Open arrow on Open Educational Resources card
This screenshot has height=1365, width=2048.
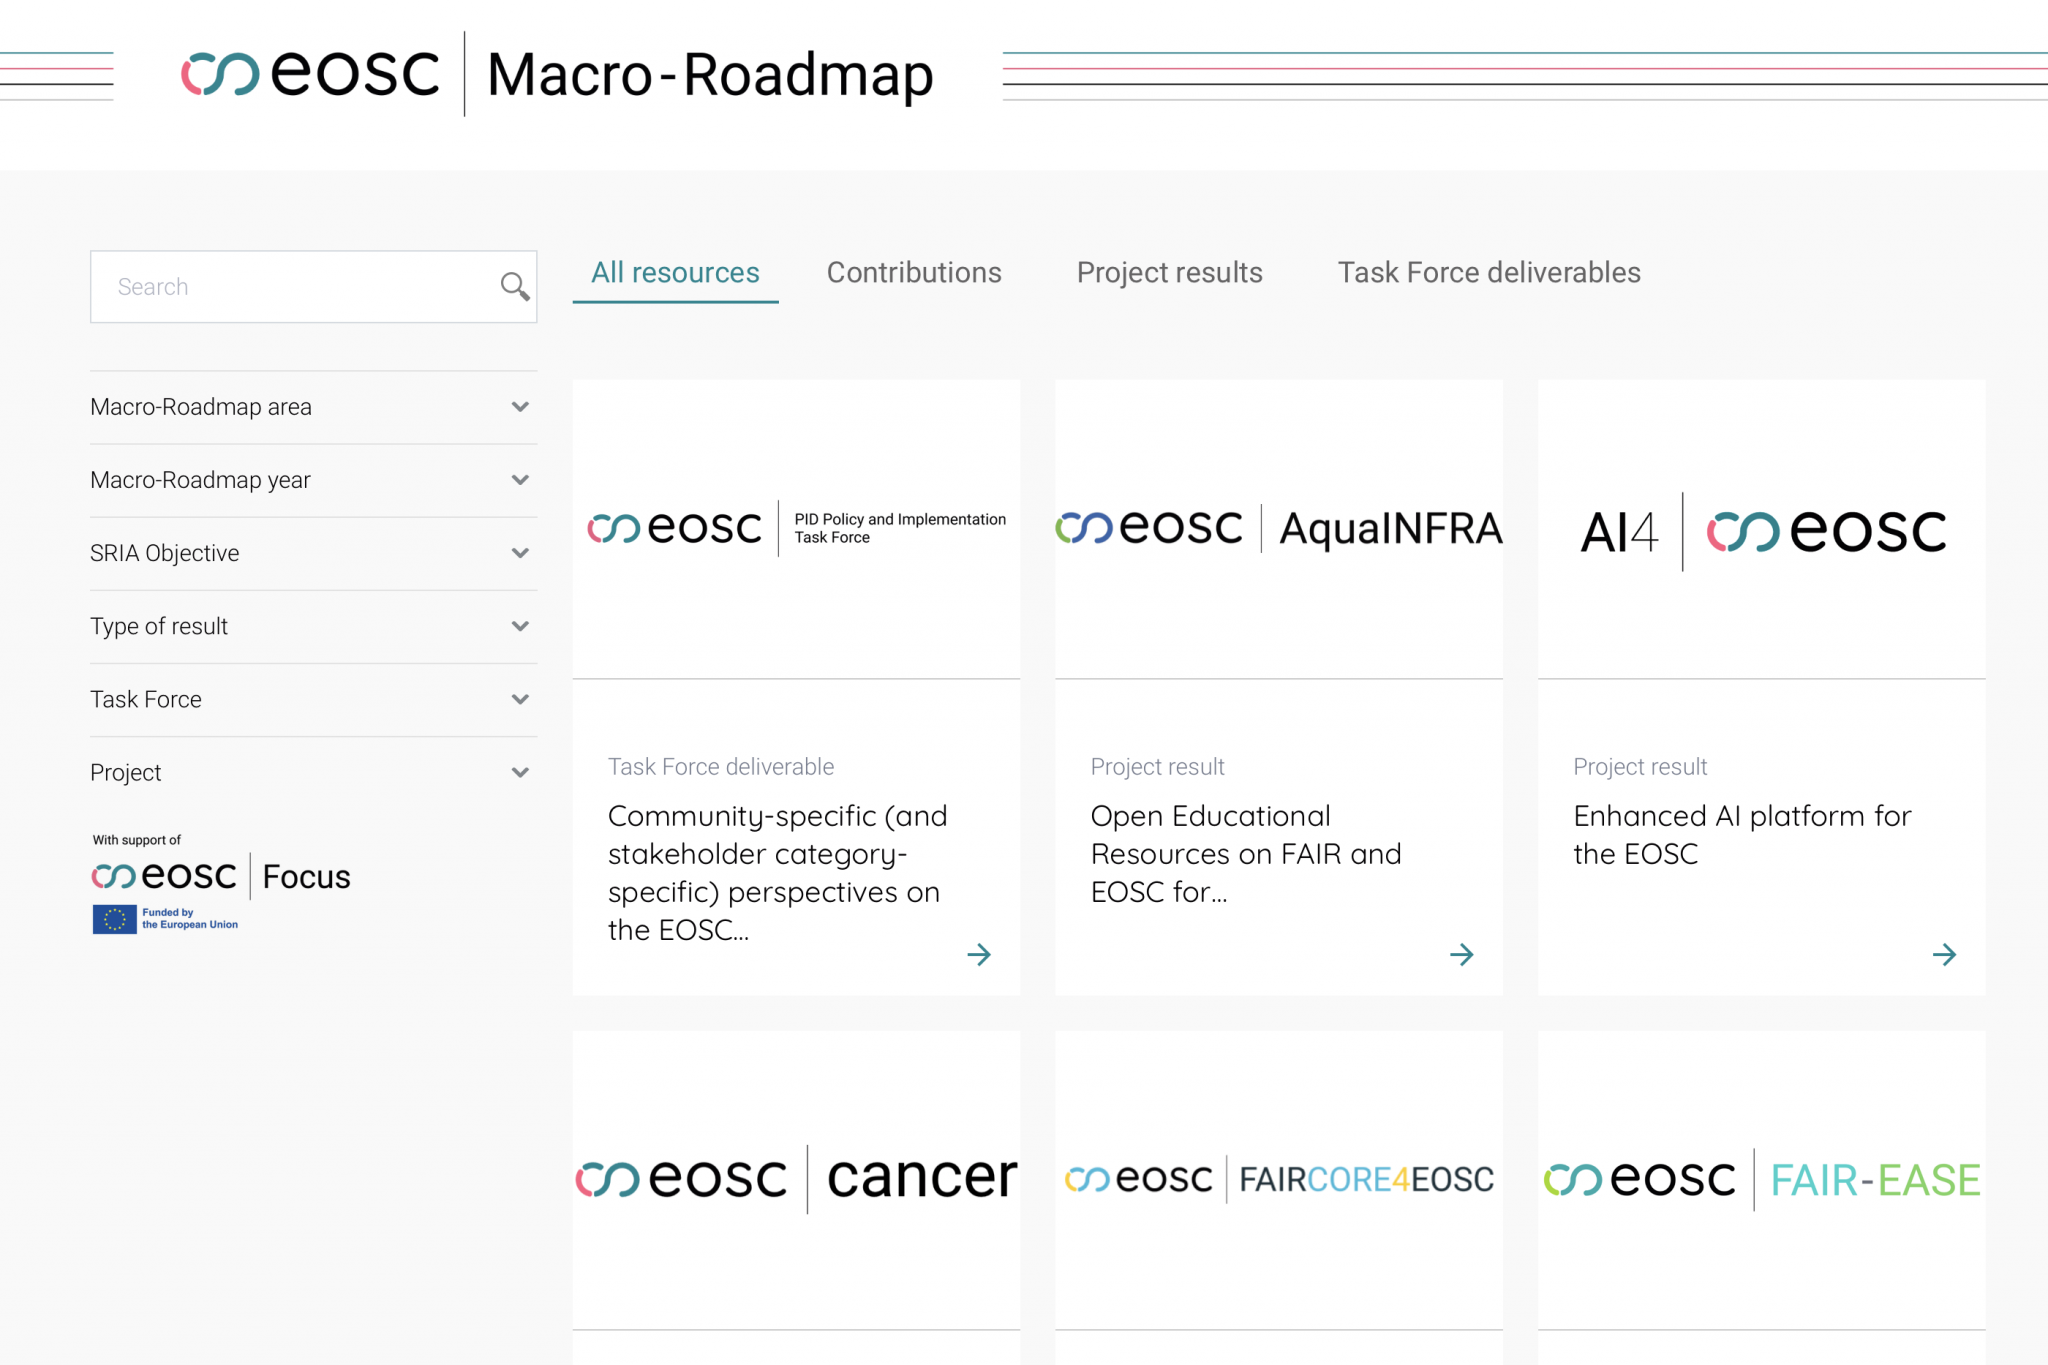point(1461,955)
